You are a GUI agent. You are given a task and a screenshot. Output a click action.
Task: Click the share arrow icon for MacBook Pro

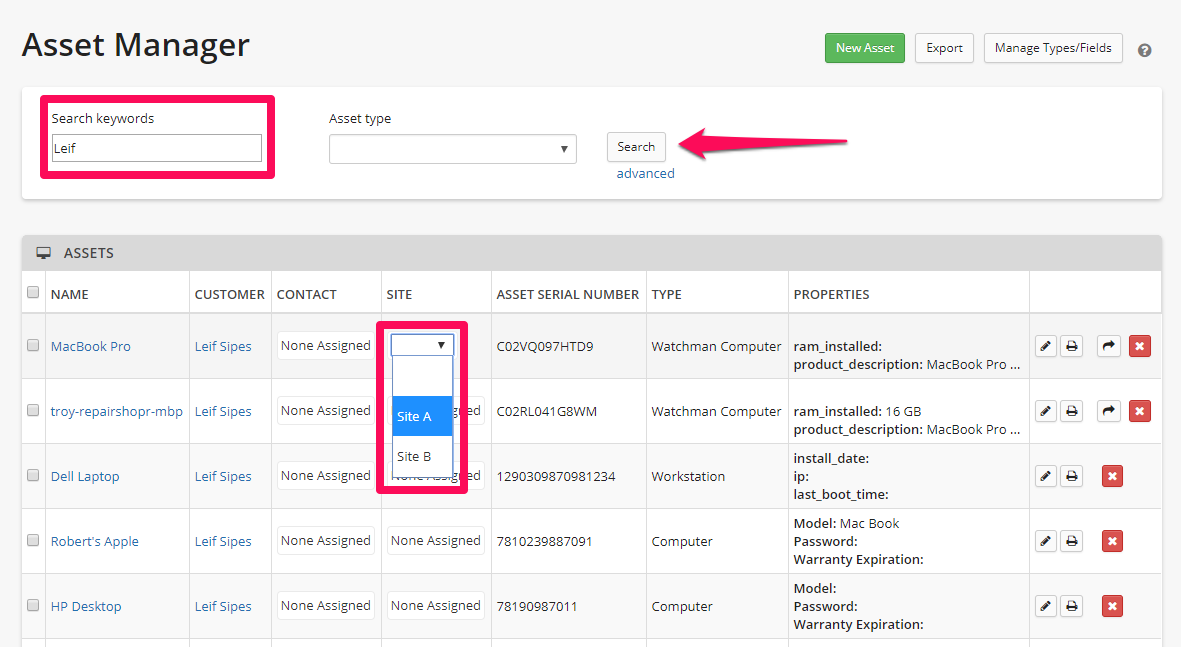pos(1107,346)
